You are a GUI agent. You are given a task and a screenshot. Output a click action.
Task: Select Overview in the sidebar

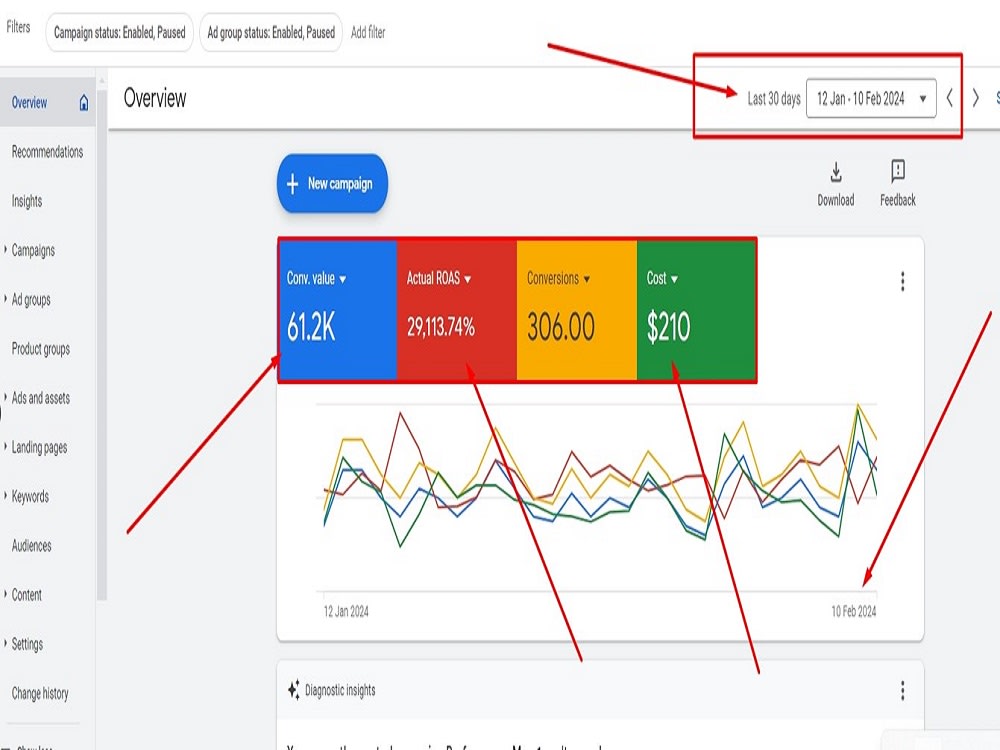[x=48, y=103]
